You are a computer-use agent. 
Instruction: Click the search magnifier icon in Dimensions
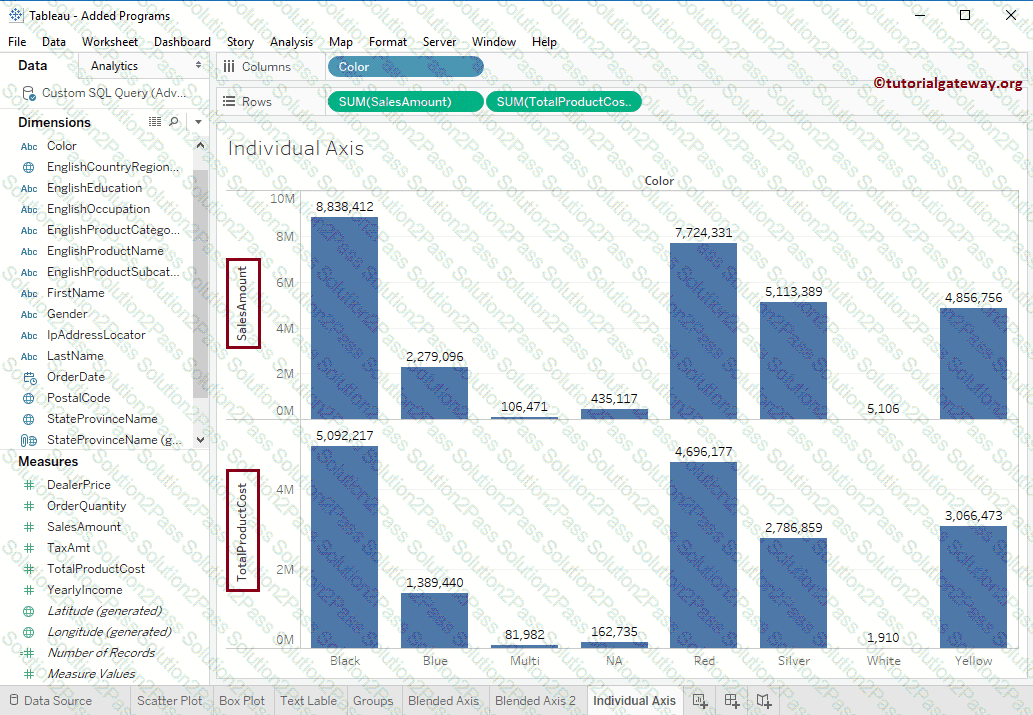click(x=174, y=121)
